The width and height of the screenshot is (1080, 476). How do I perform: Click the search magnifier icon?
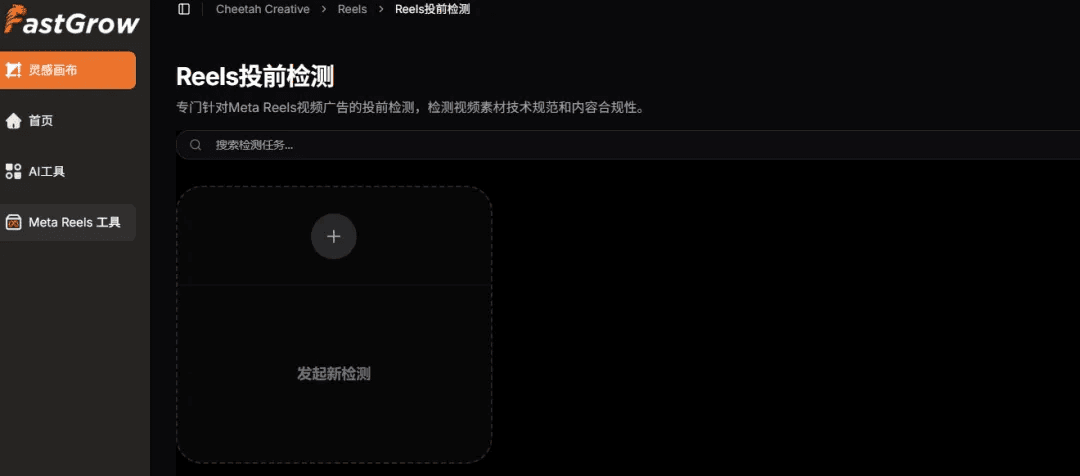tap(196, 145)
